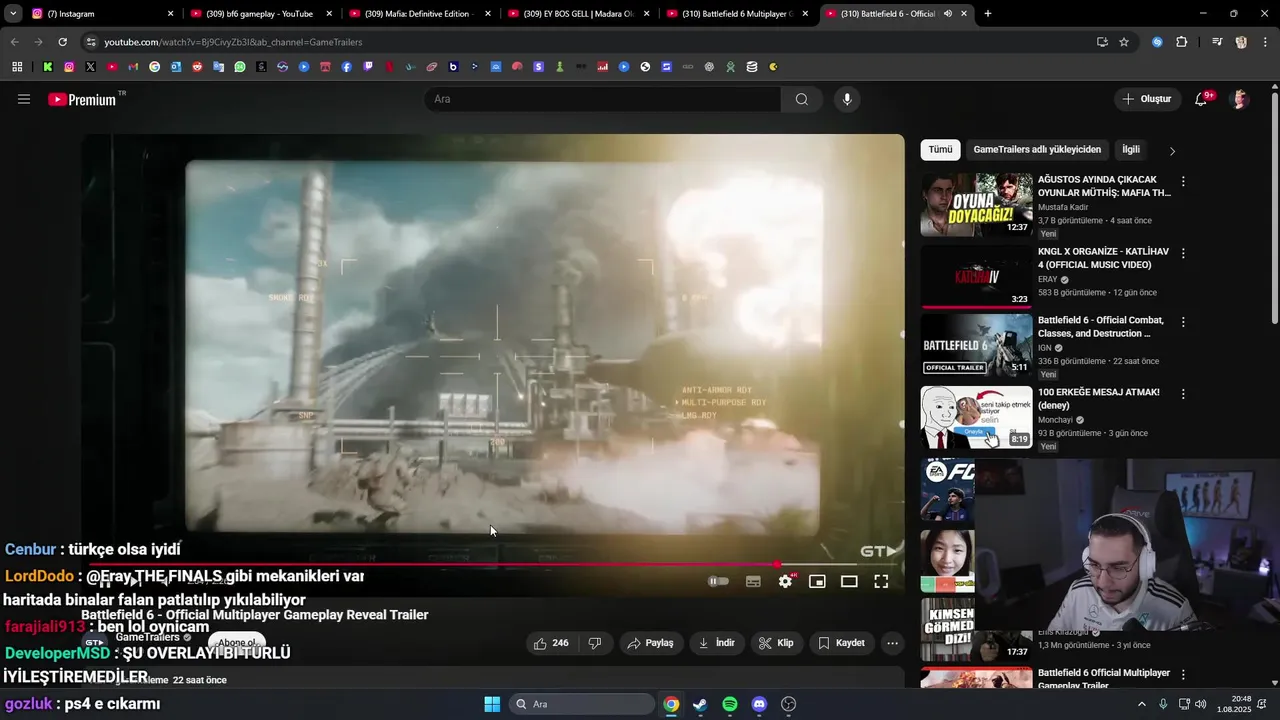Screen dimensions: 1280x720
Task: Install app icon in address bar
Action: coord(1102,42)
